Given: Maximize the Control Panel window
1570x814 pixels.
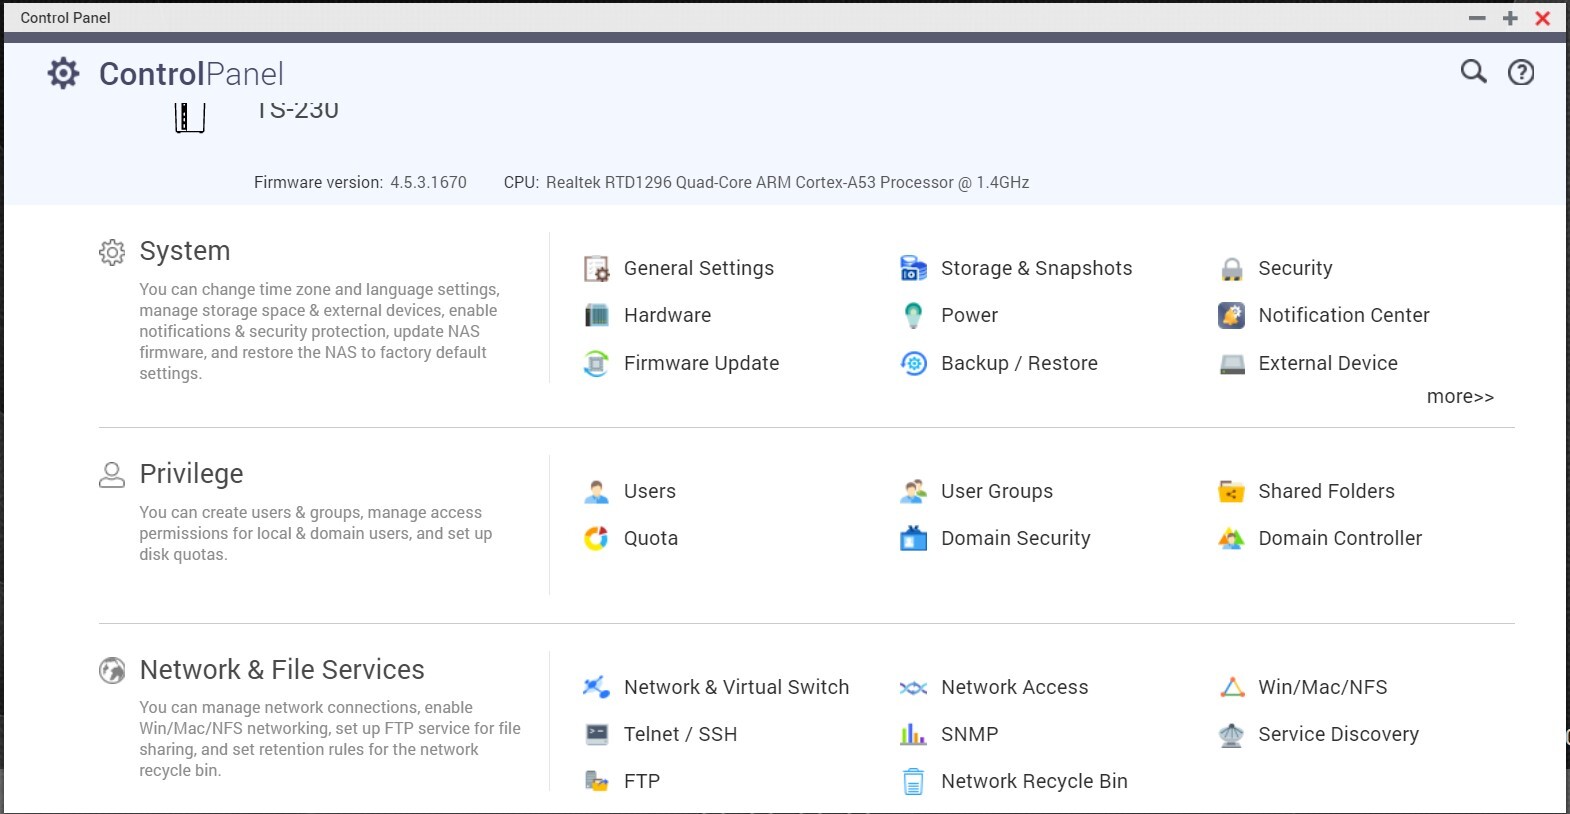Looking at the screenshot, I should (1510, 18).
